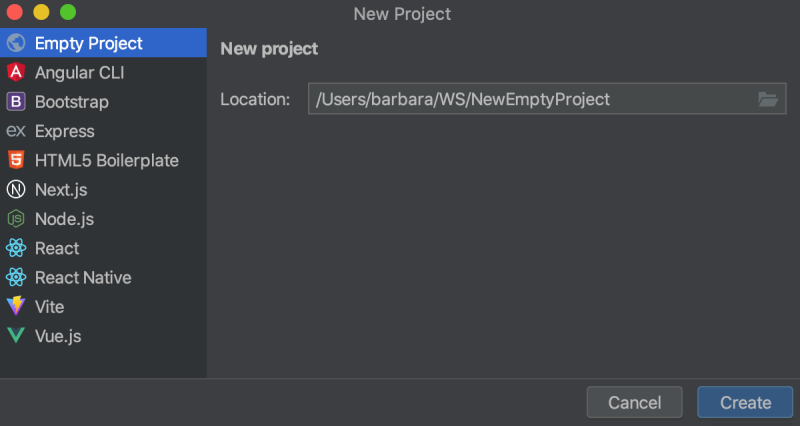800x426 pixels.
Task: Minimize the dialog with the yellow button
Action: (41, 12)
